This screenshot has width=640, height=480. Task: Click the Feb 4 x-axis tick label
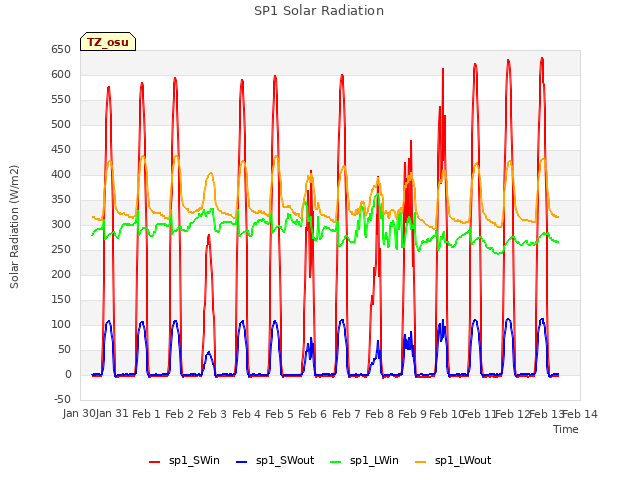[246, 414]
